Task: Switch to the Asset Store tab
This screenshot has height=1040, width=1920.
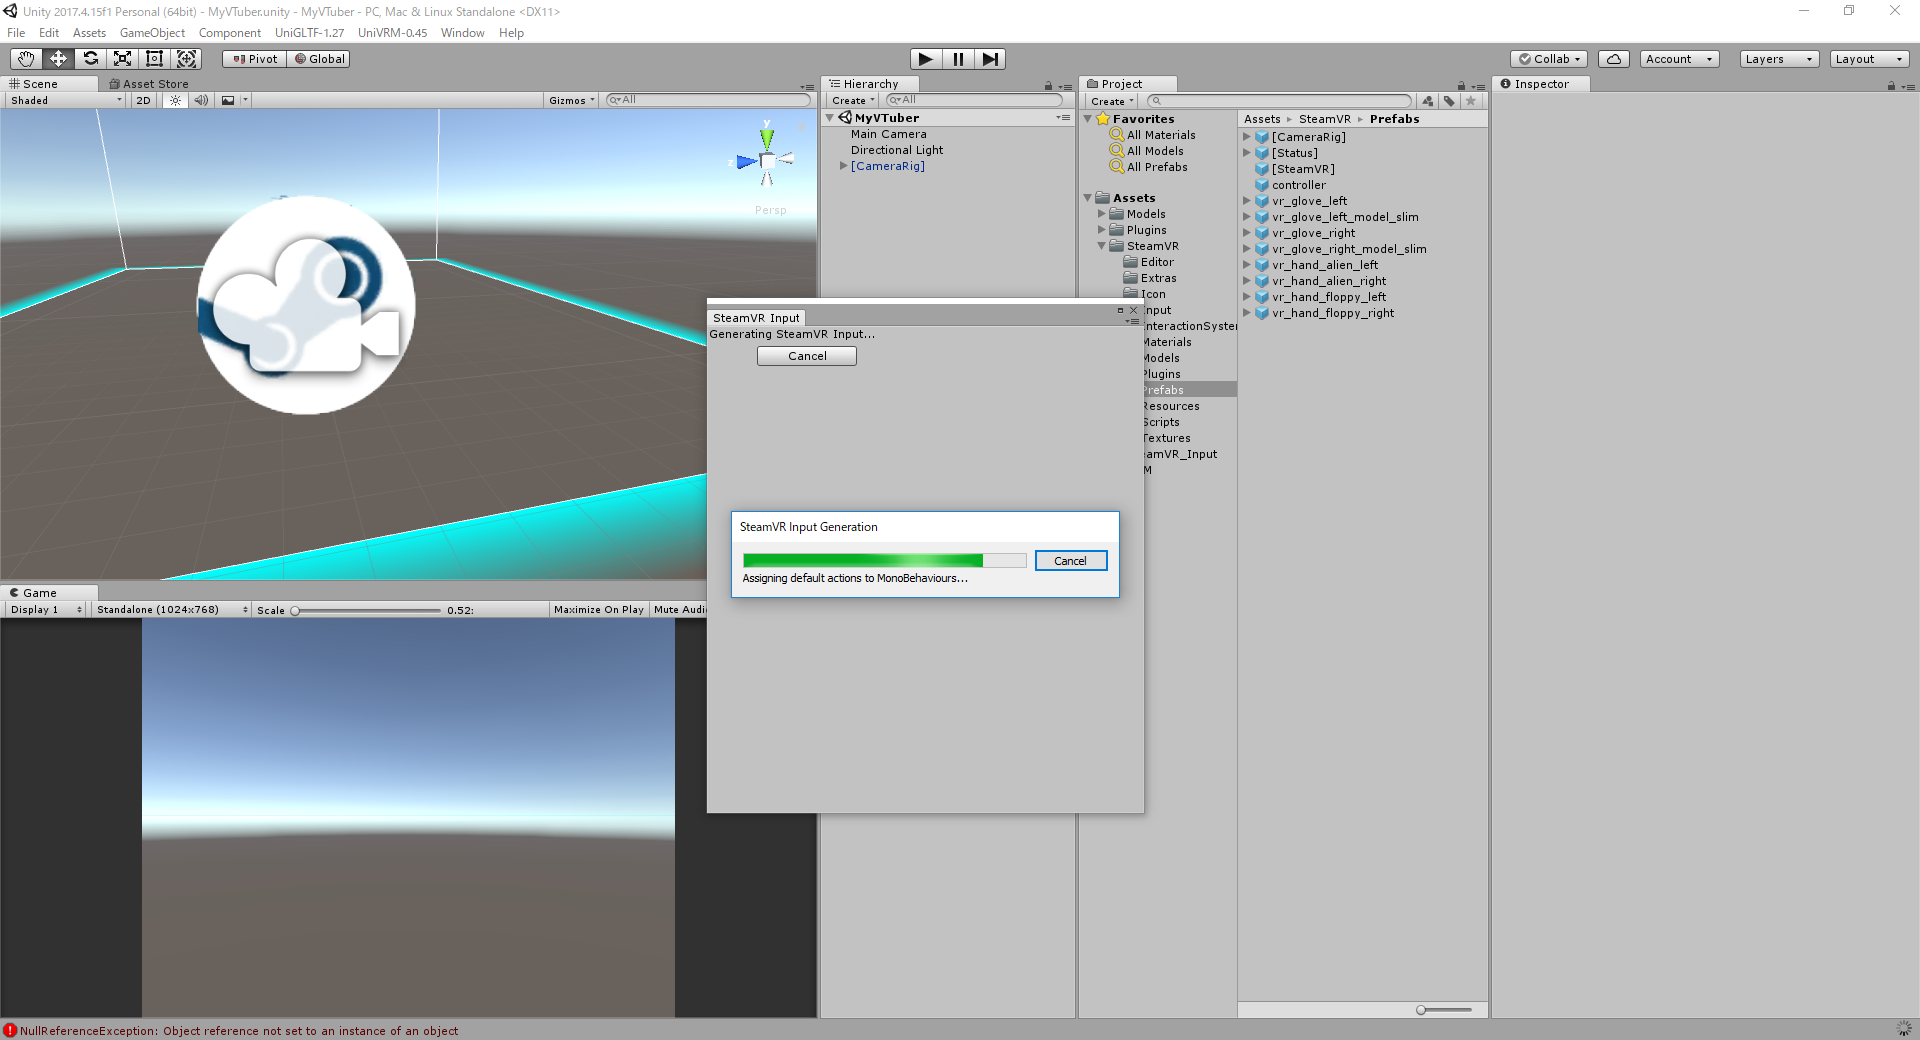Action: (x=150, y=84)
